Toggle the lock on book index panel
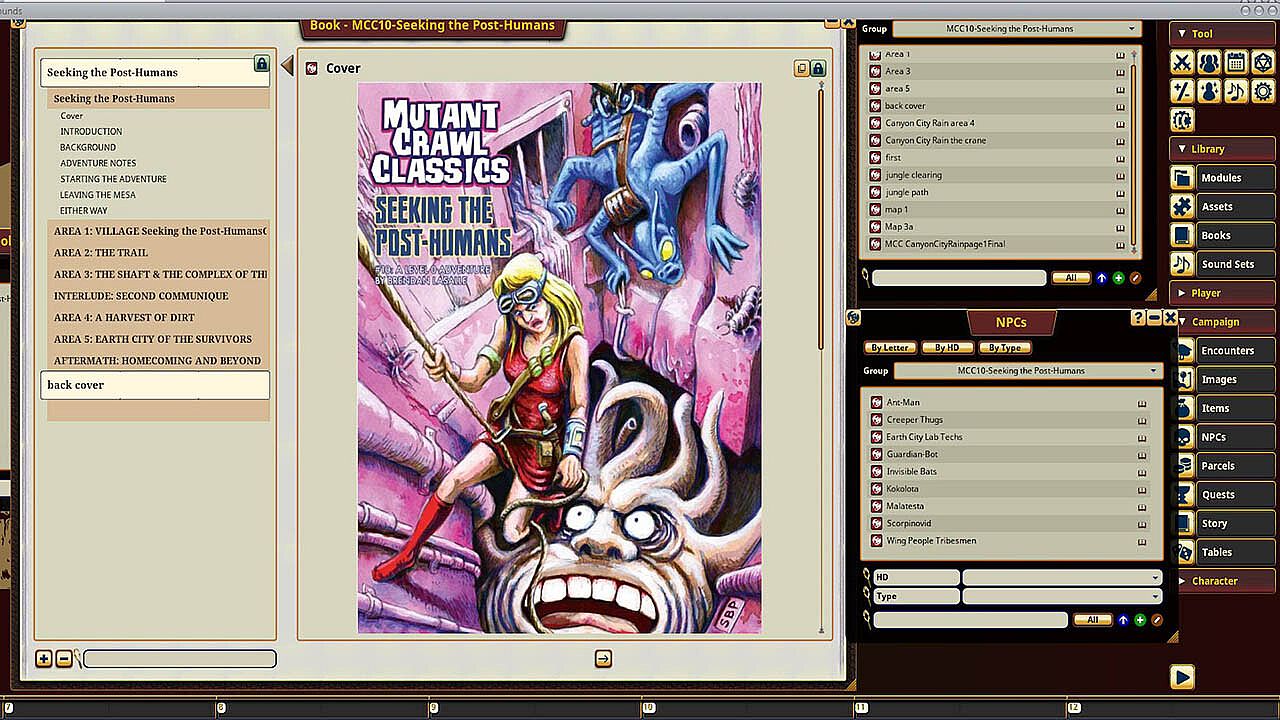 pos(262,64)
